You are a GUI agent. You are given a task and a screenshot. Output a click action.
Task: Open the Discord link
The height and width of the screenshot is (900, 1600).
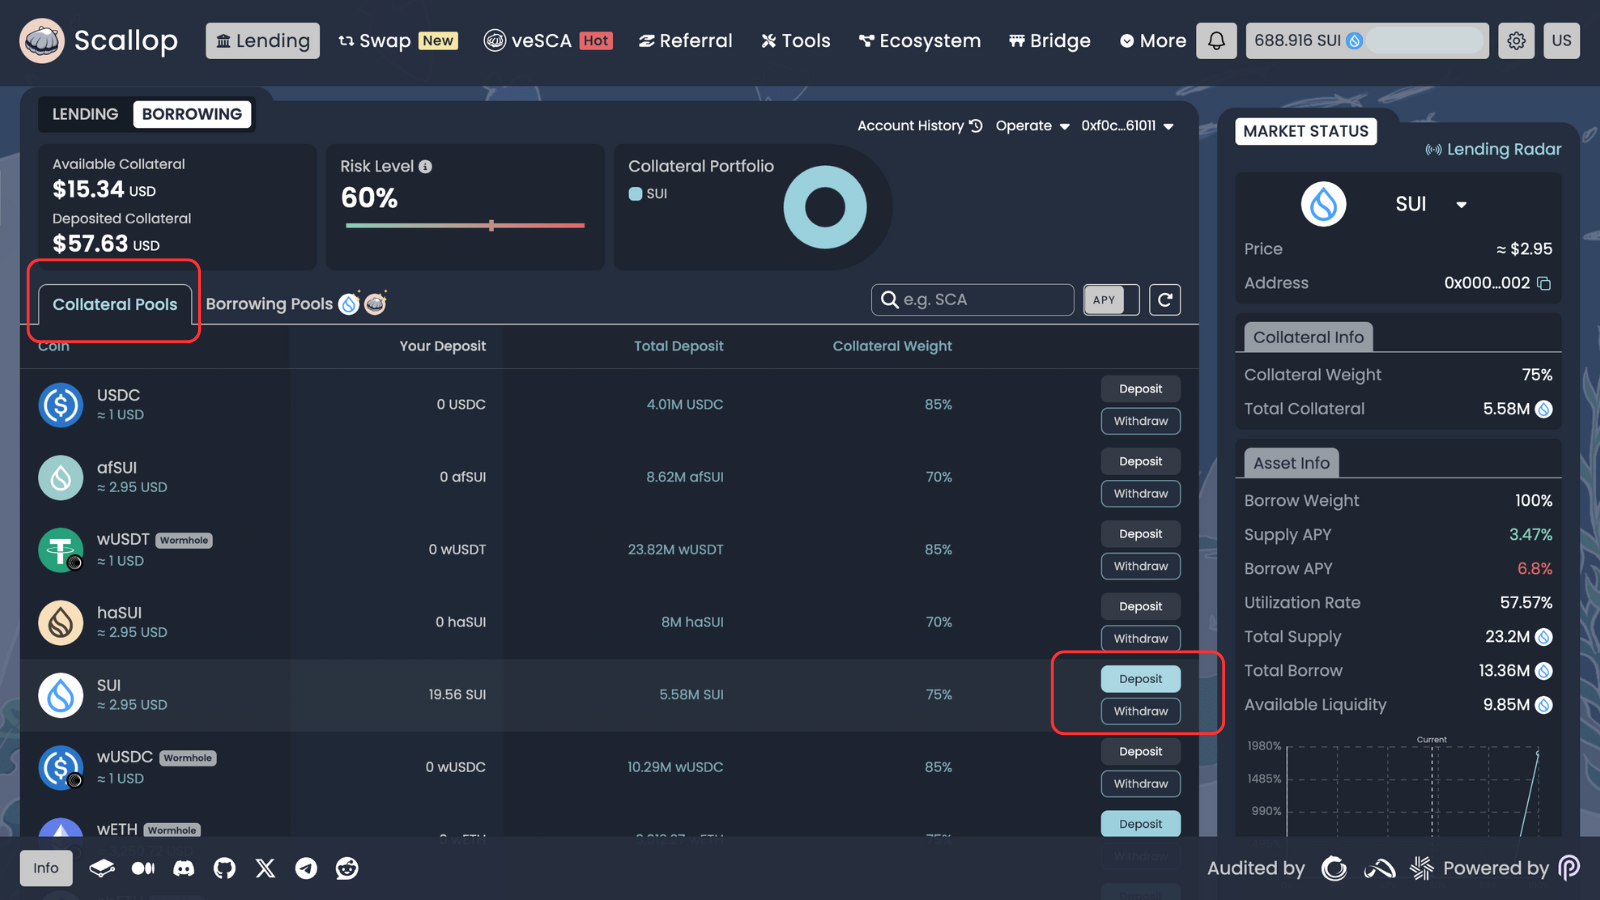click(184, 868)
